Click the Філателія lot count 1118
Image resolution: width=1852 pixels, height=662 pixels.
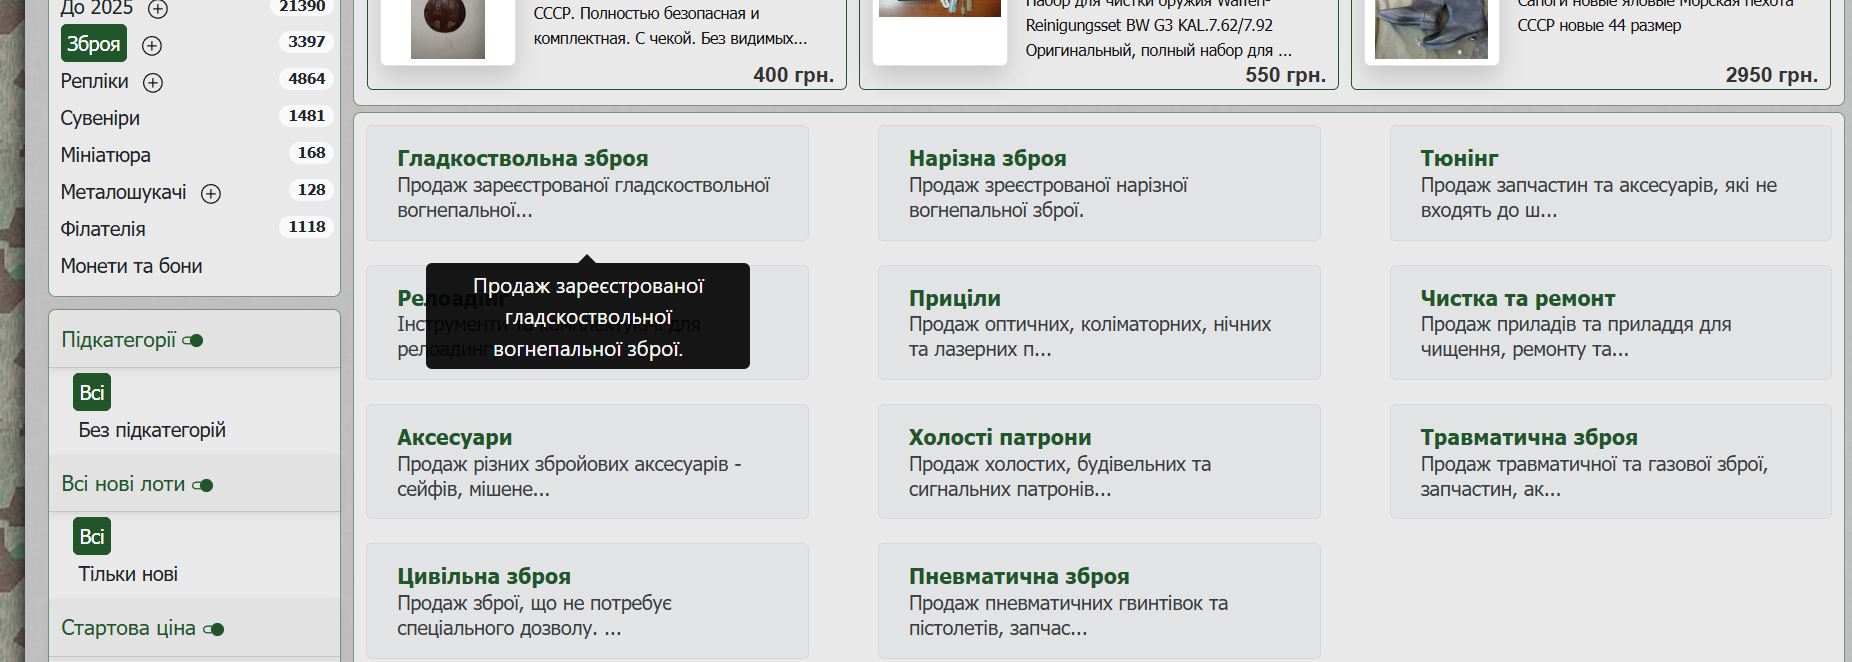pyautogui.click(x=306, y=227)
